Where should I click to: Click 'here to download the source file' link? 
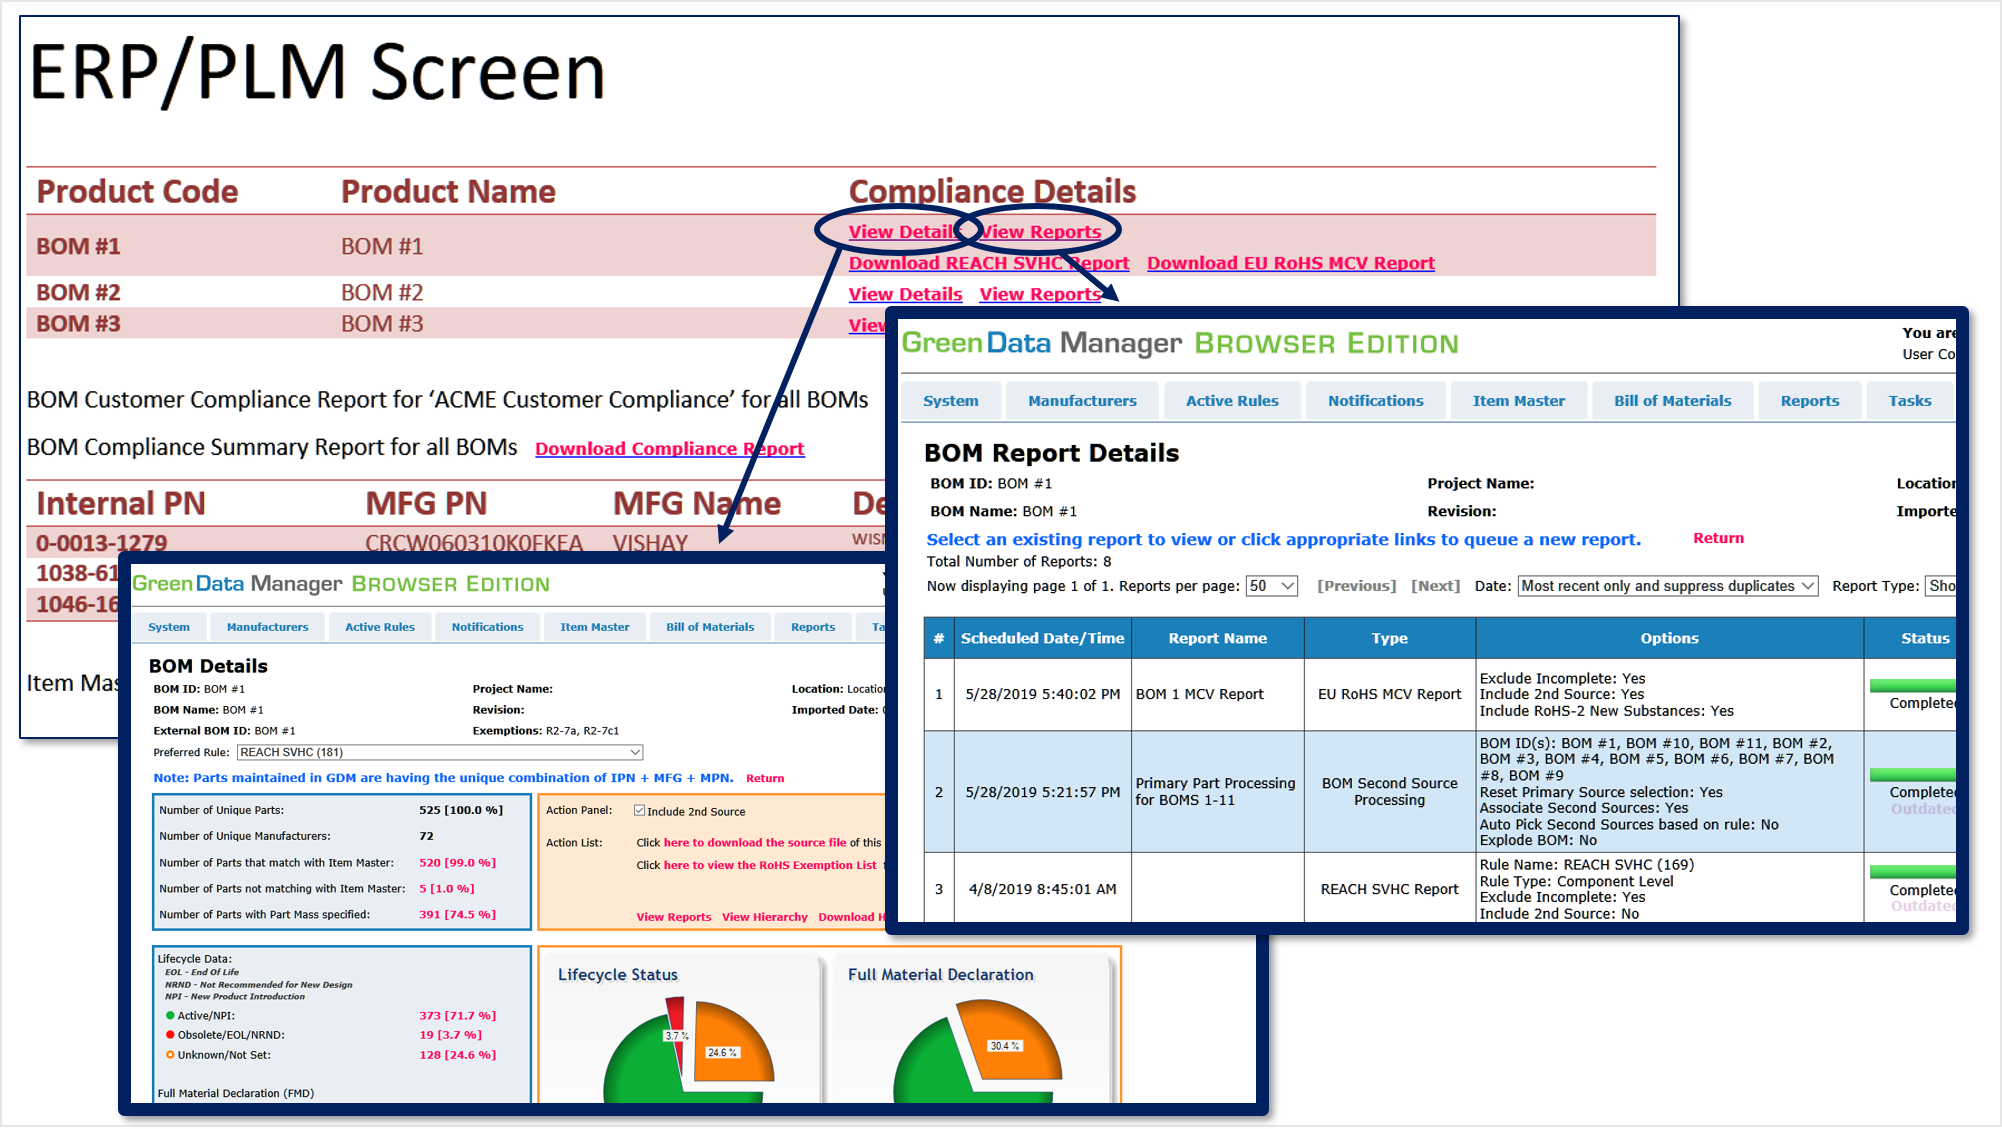(x=755, y=843)
